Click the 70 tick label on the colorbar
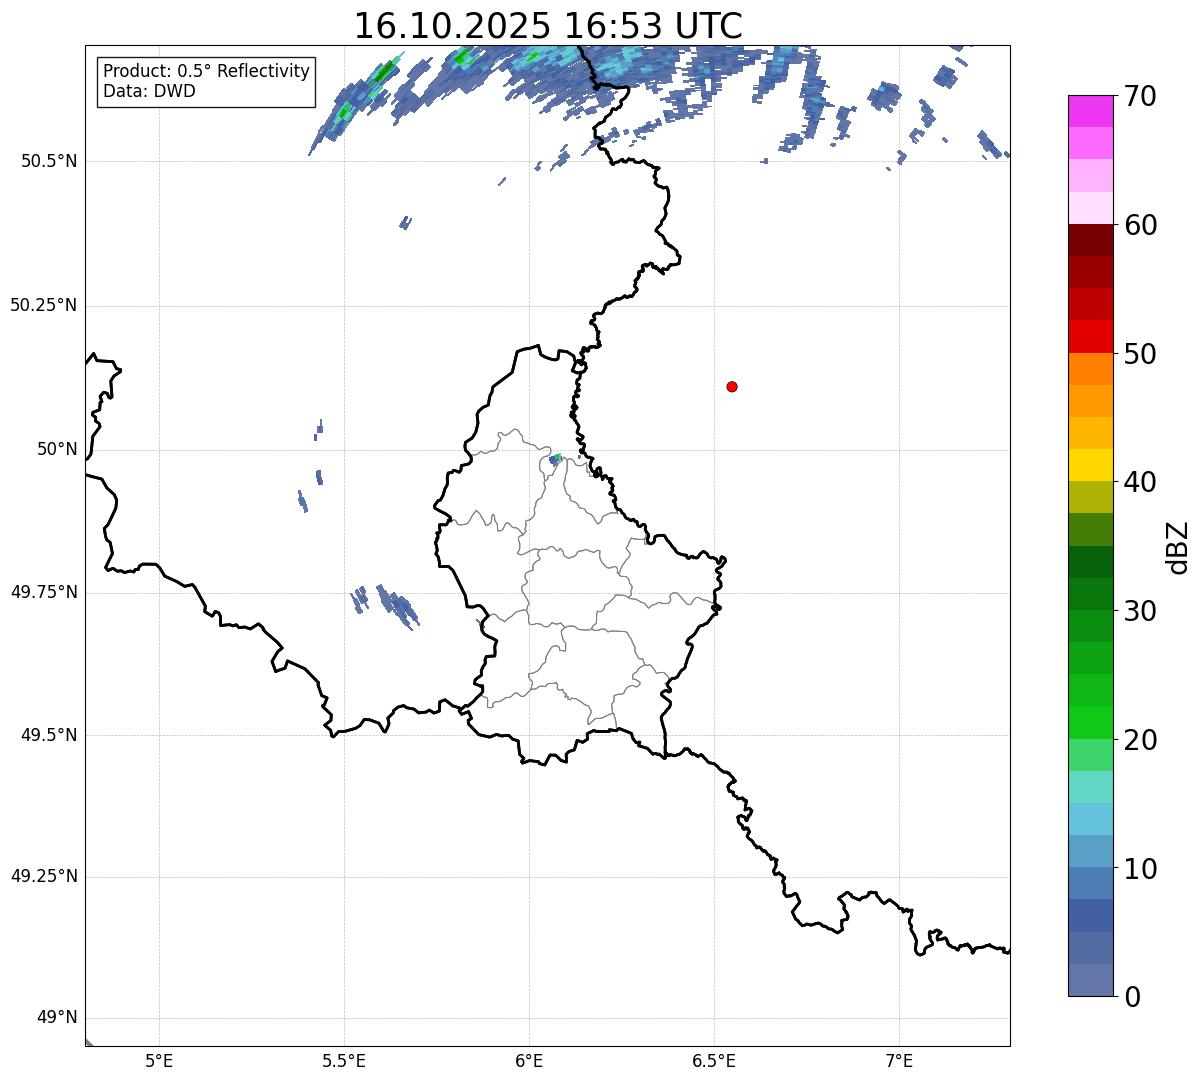This screenshot has height=1081, width=1202. [1140, 97]
